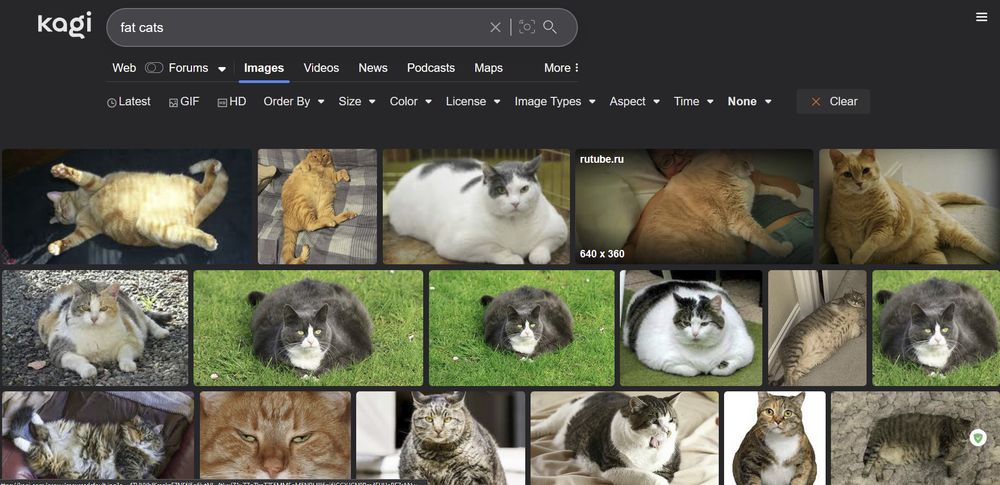Screen dimensions: 1000x485
Task: Filter results to GIF images
Action: pos(184,101)
